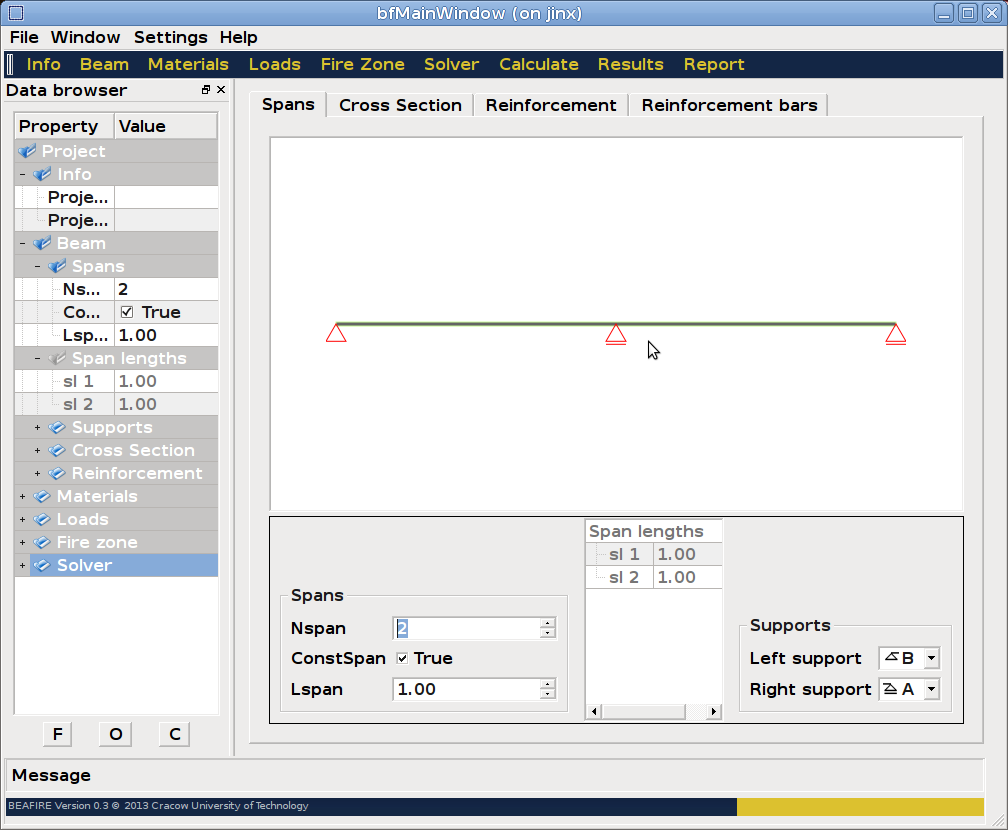Open the Left support dropdown
This screenshot has height=830, width=1008.
click(x=931, y=658)
